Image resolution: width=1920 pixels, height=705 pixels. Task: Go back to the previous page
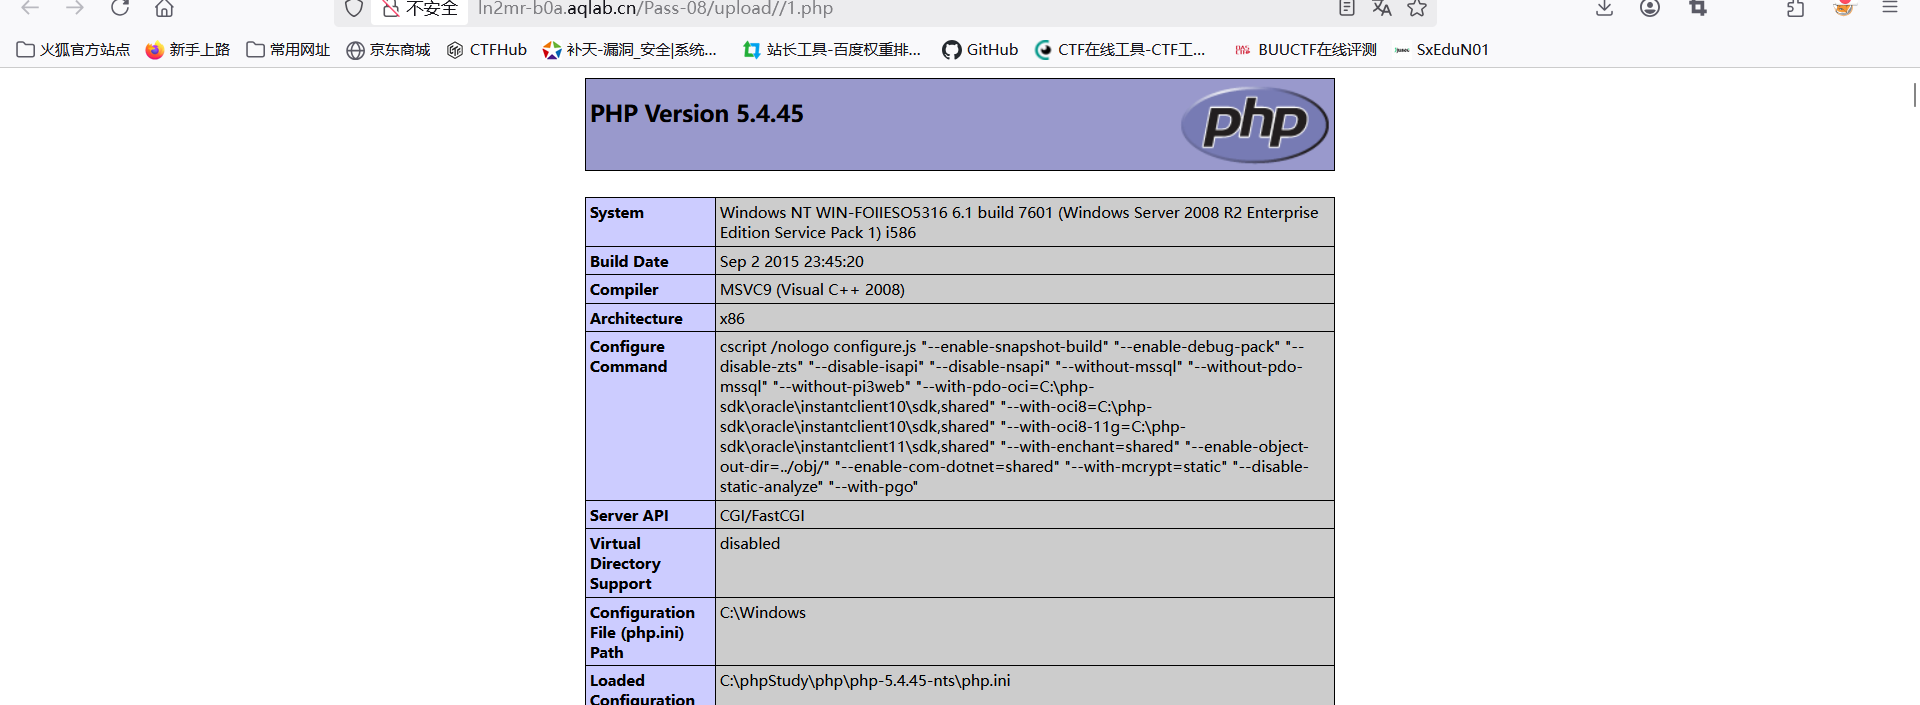(x=30, y=8)
